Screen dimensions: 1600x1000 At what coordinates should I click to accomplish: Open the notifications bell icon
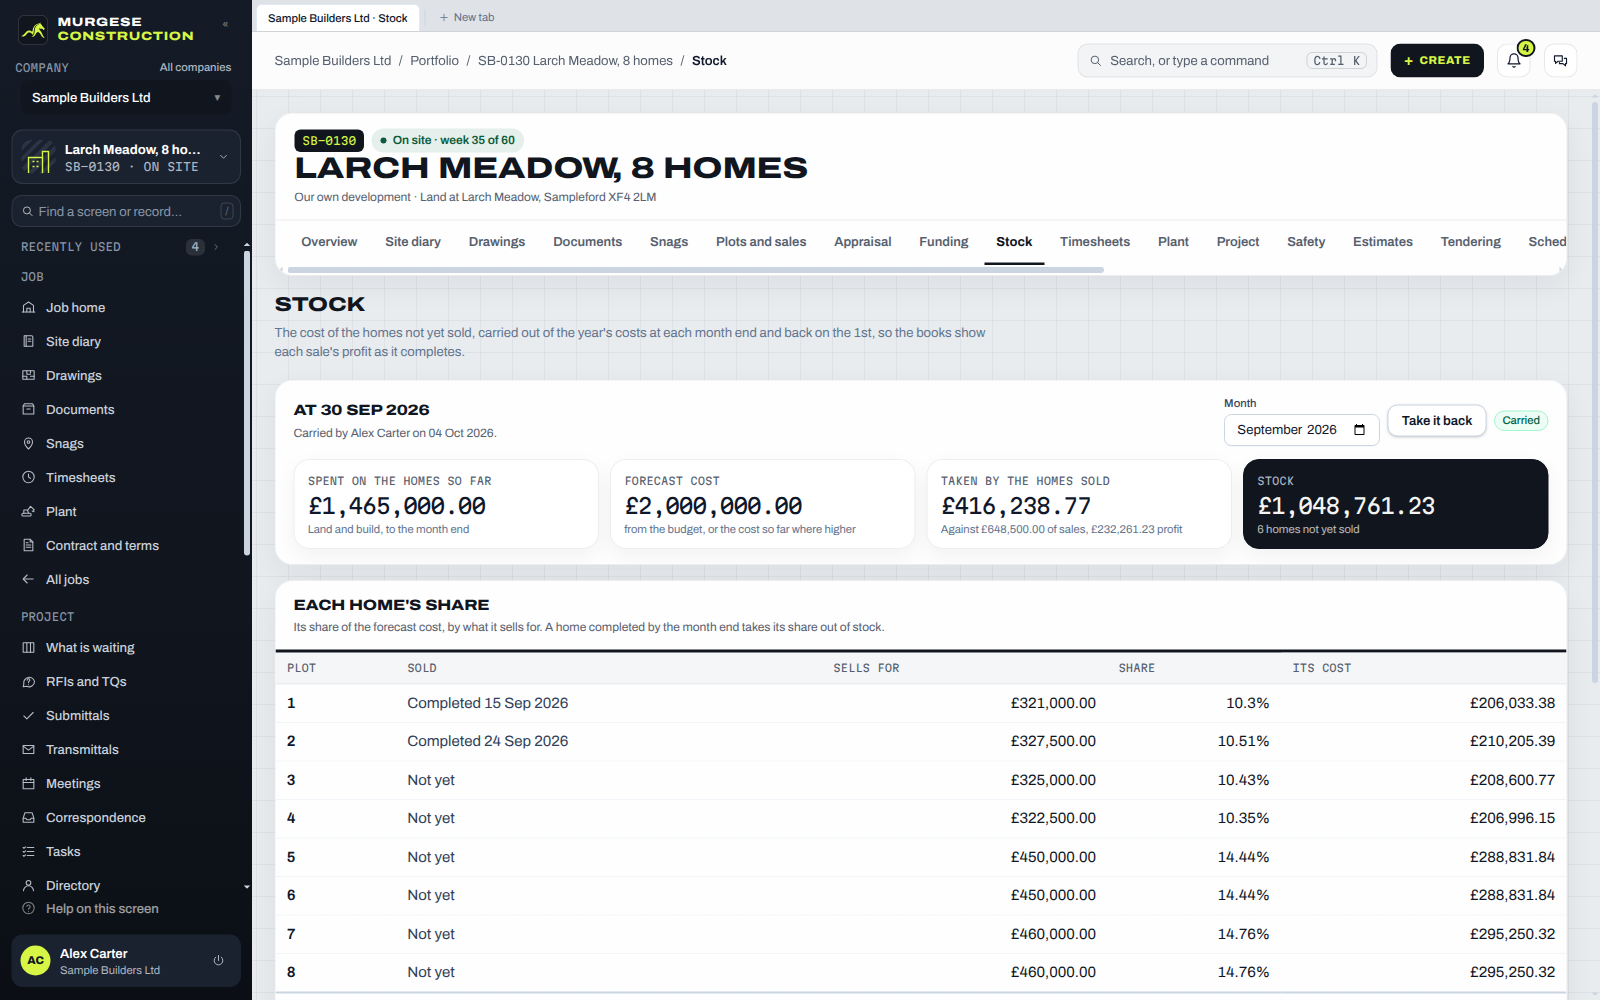pyautogui.click(x=1514, y=61)
